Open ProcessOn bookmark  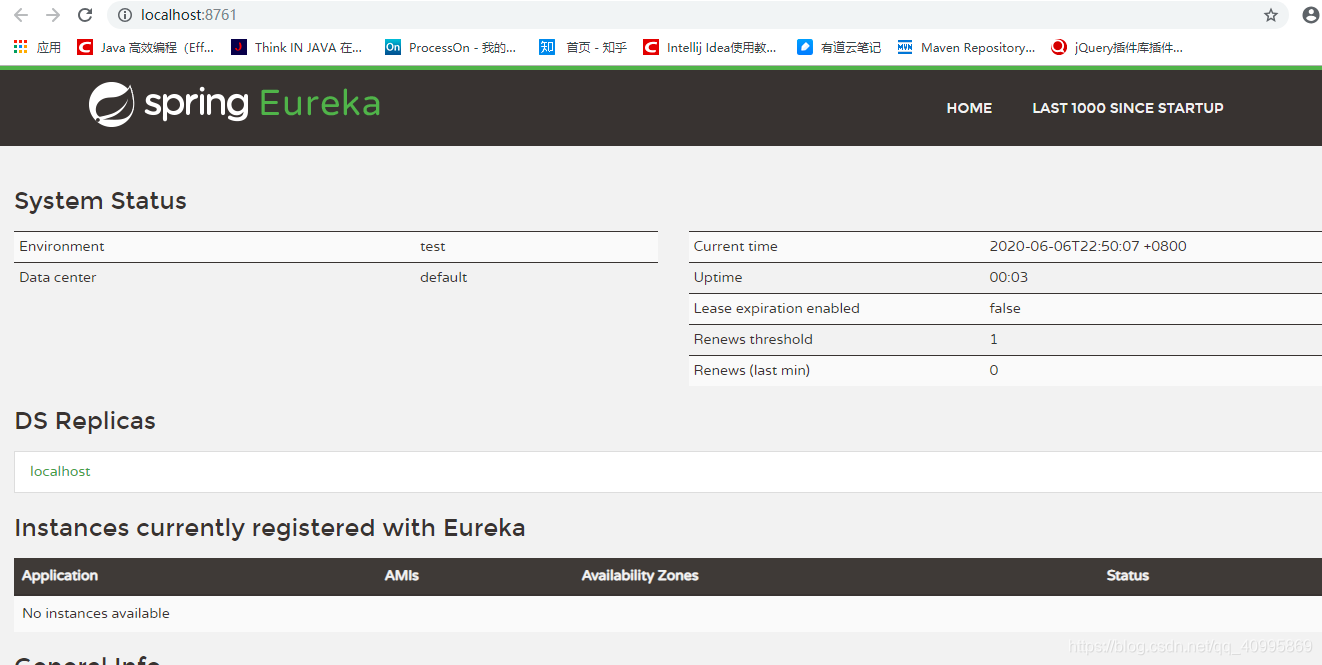click(451, 47)
